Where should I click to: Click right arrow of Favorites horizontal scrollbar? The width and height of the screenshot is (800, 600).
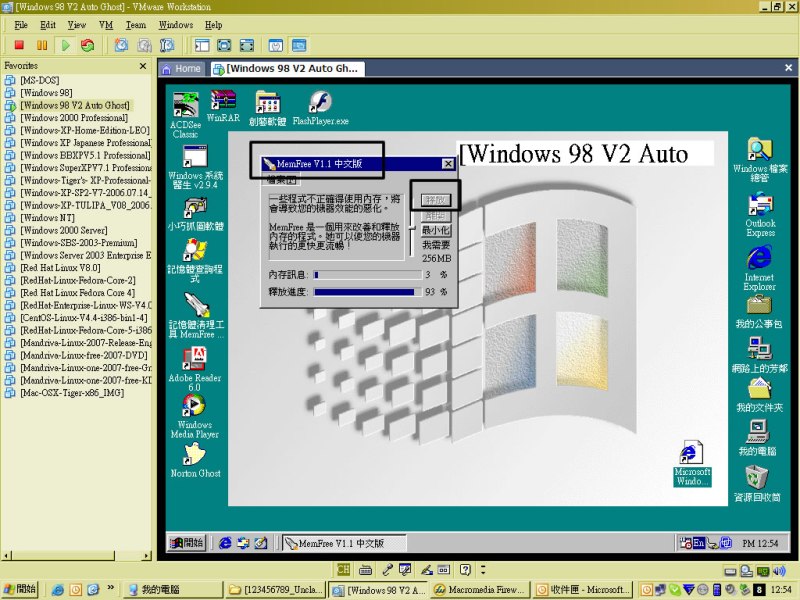pos(147,556)
